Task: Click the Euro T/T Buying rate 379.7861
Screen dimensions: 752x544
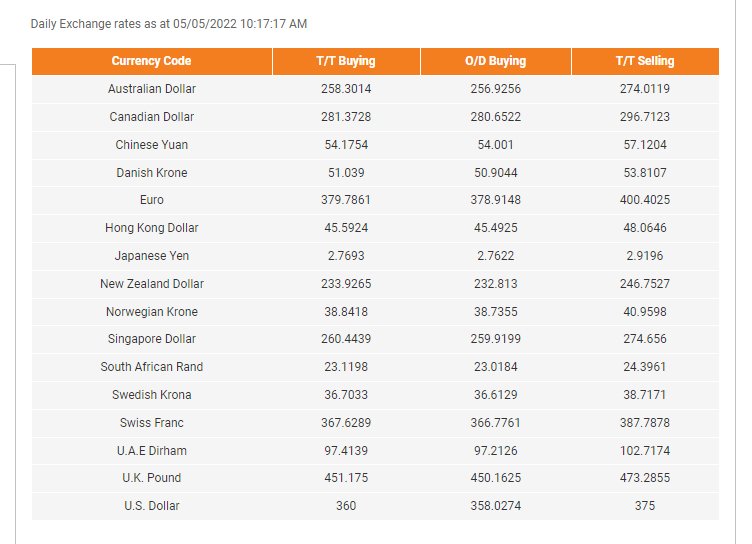Action: pos(346,200)
